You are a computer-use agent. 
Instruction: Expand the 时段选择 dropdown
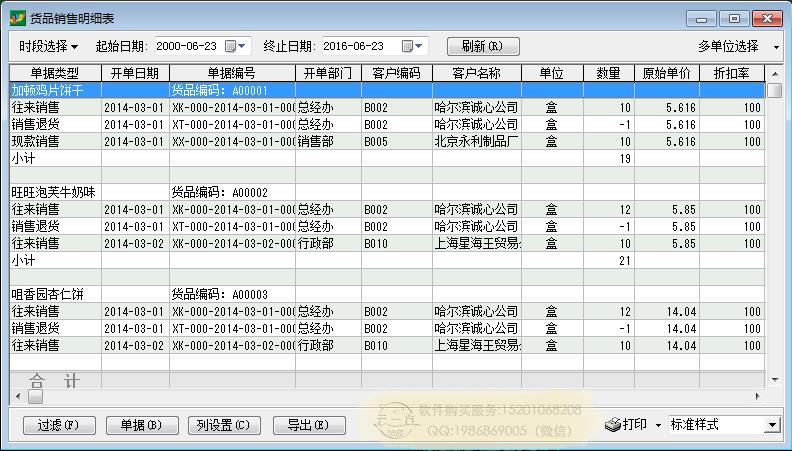click(x=48, y=47)
